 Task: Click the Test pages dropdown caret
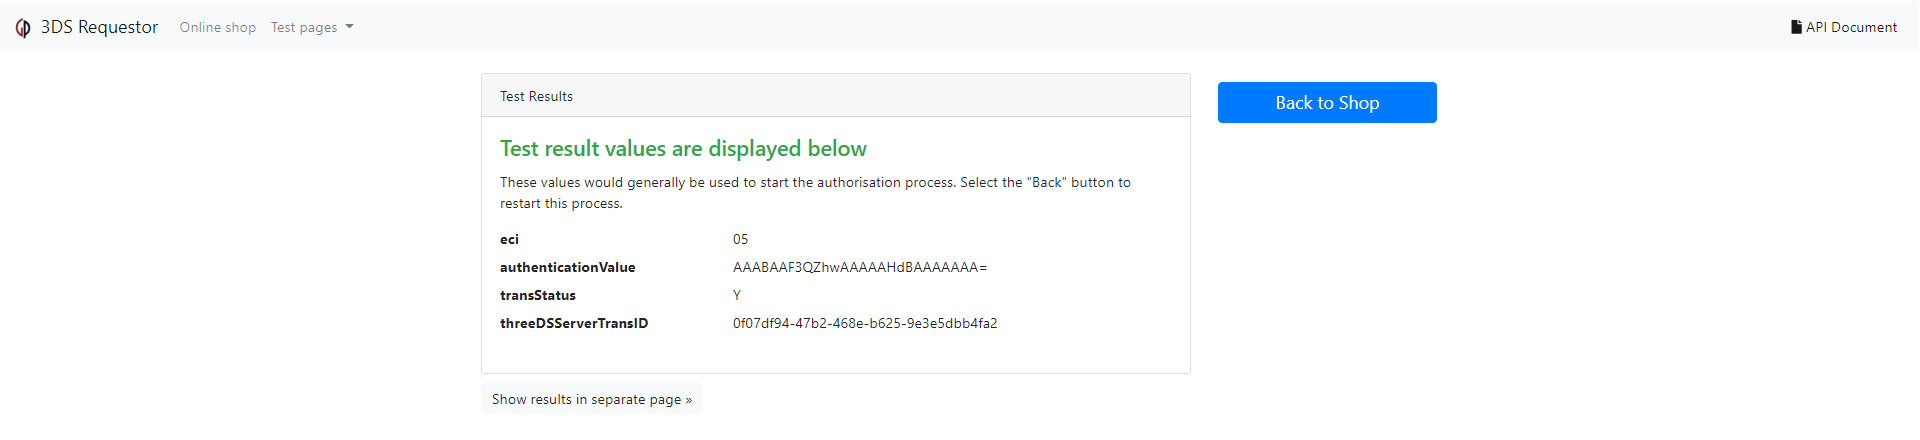349,27
